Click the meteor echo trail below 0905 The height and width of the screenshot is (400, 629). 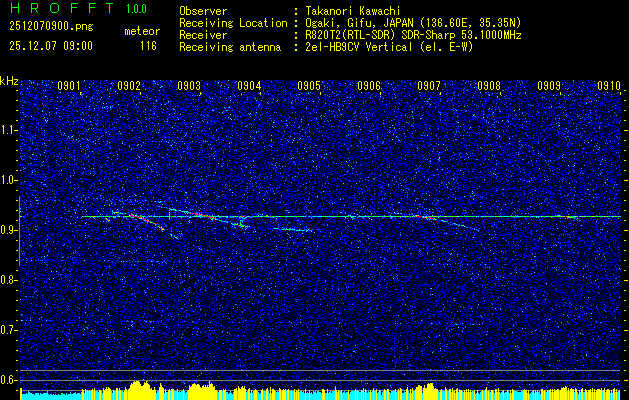(x=294, y=229)
